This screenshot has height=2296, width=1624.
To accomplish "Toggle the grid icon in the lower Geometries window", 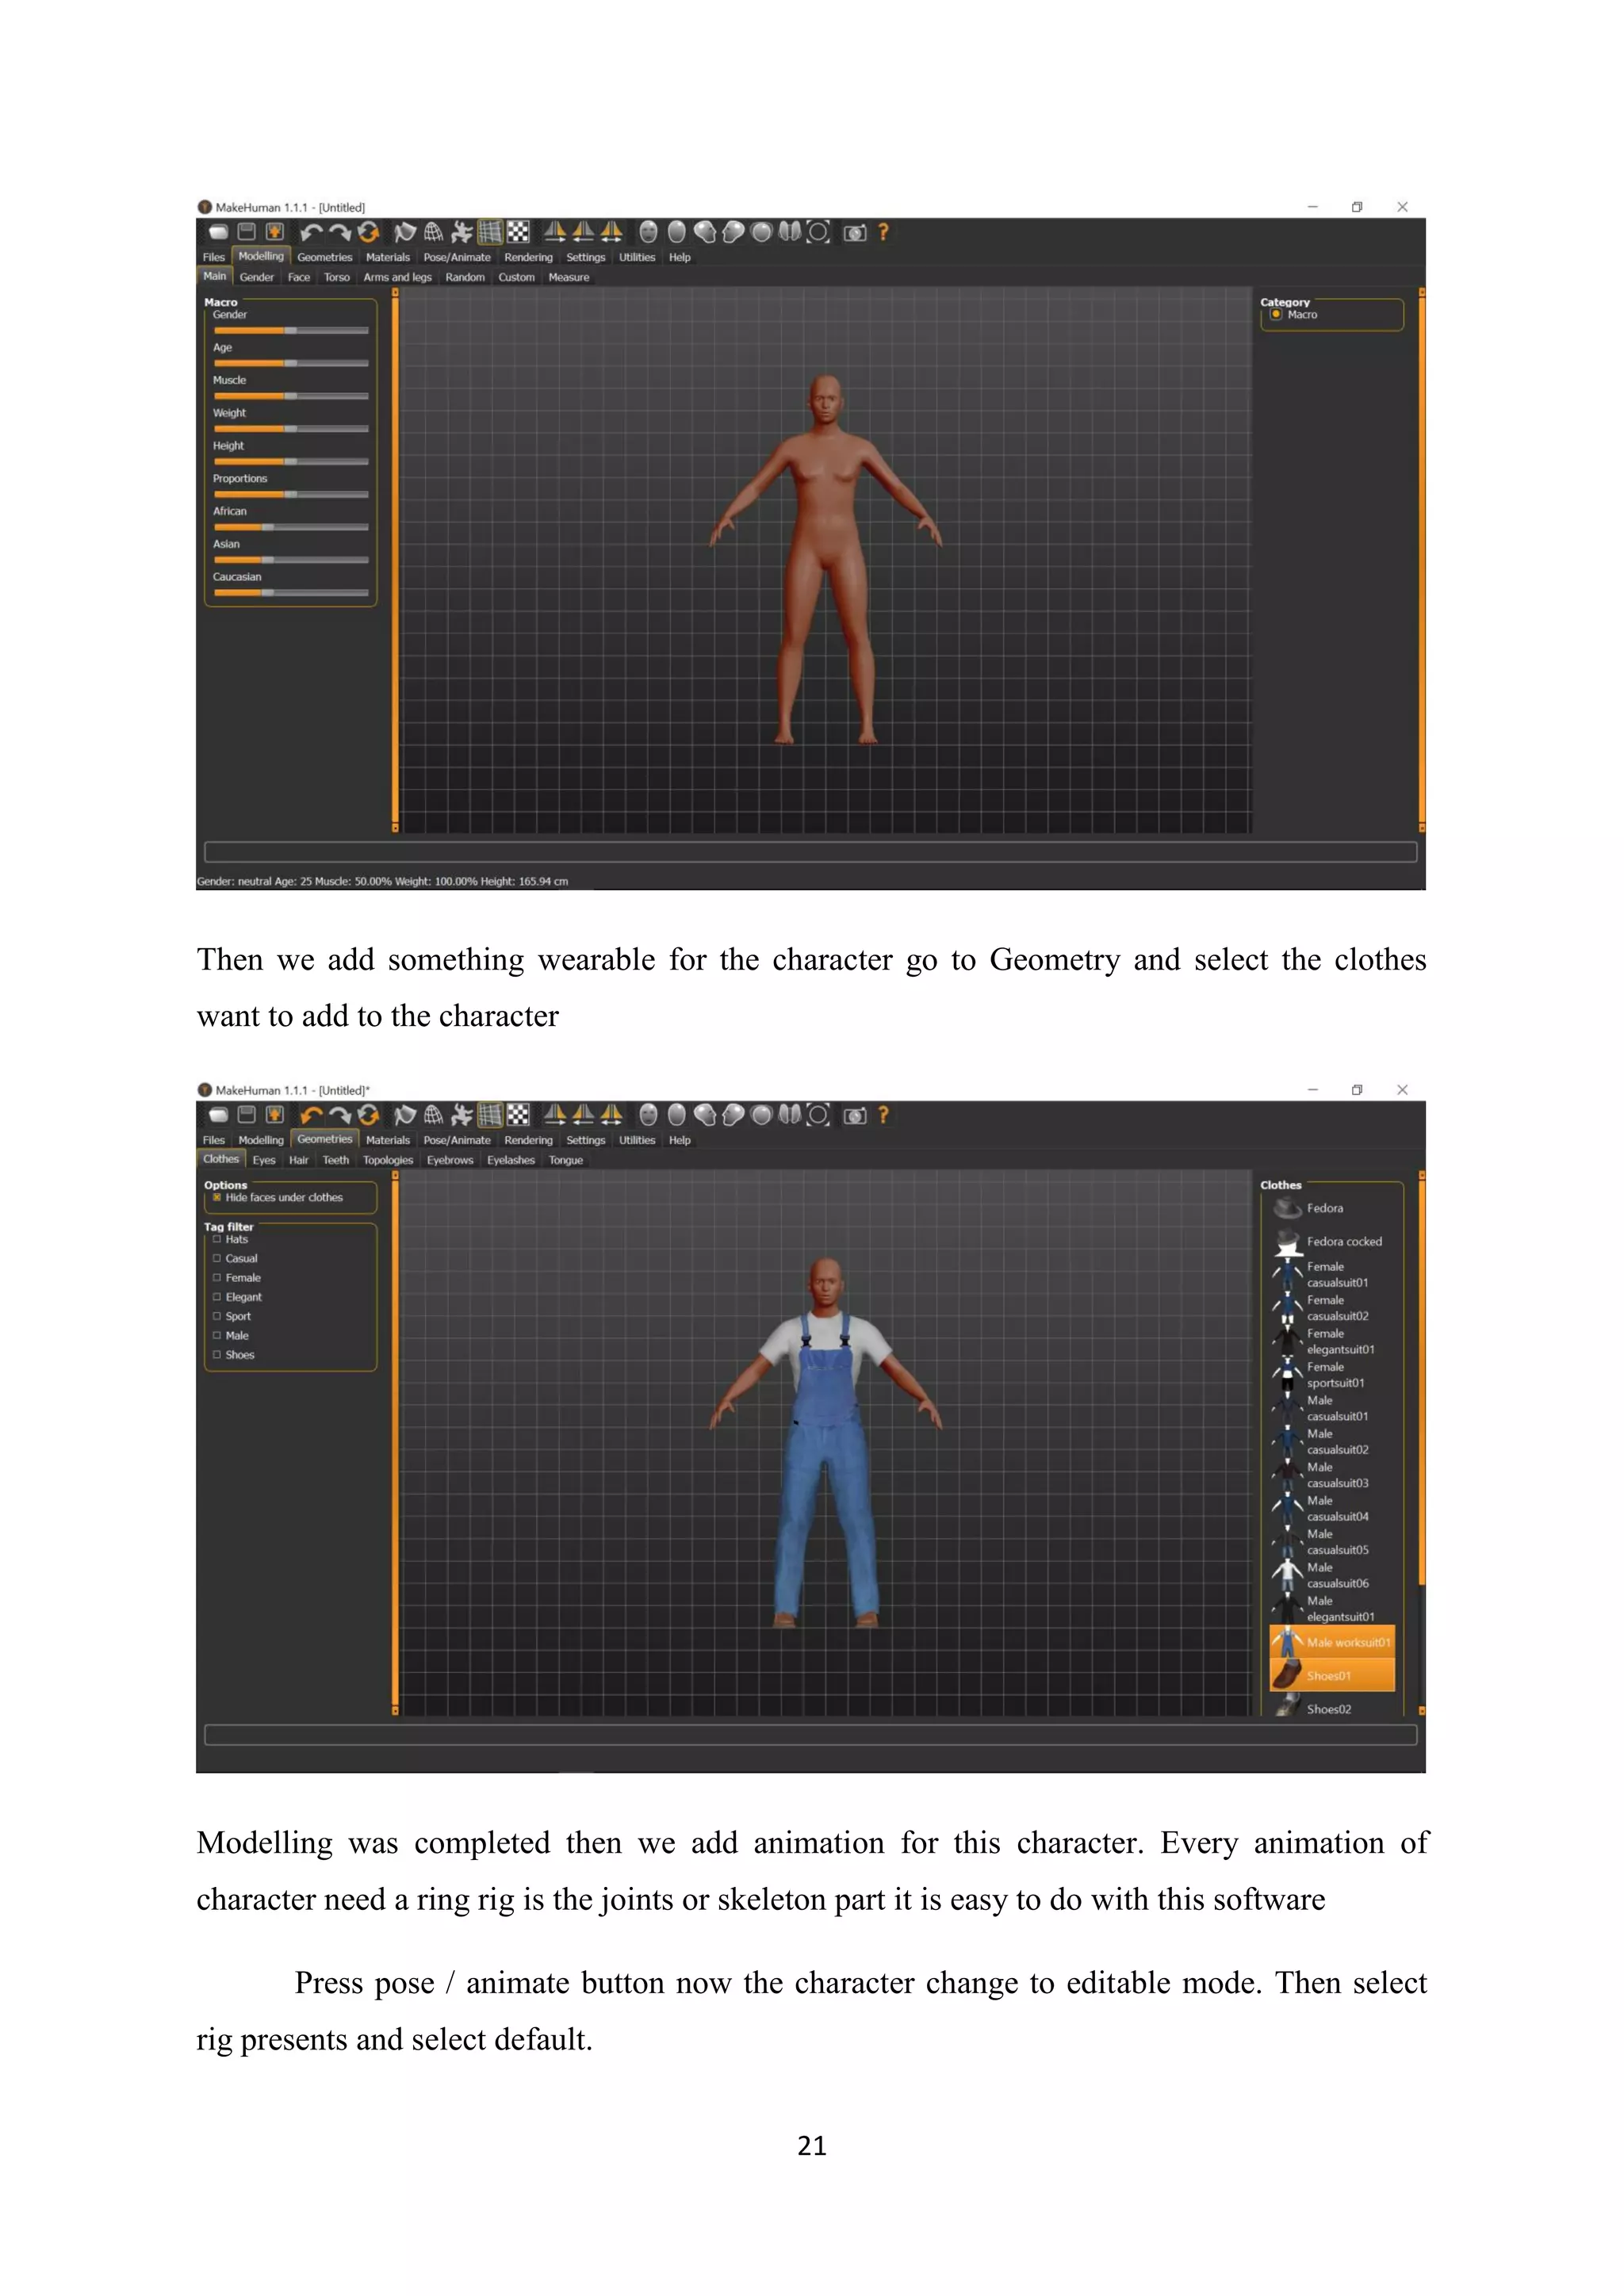I will [x=490, y=1115].
